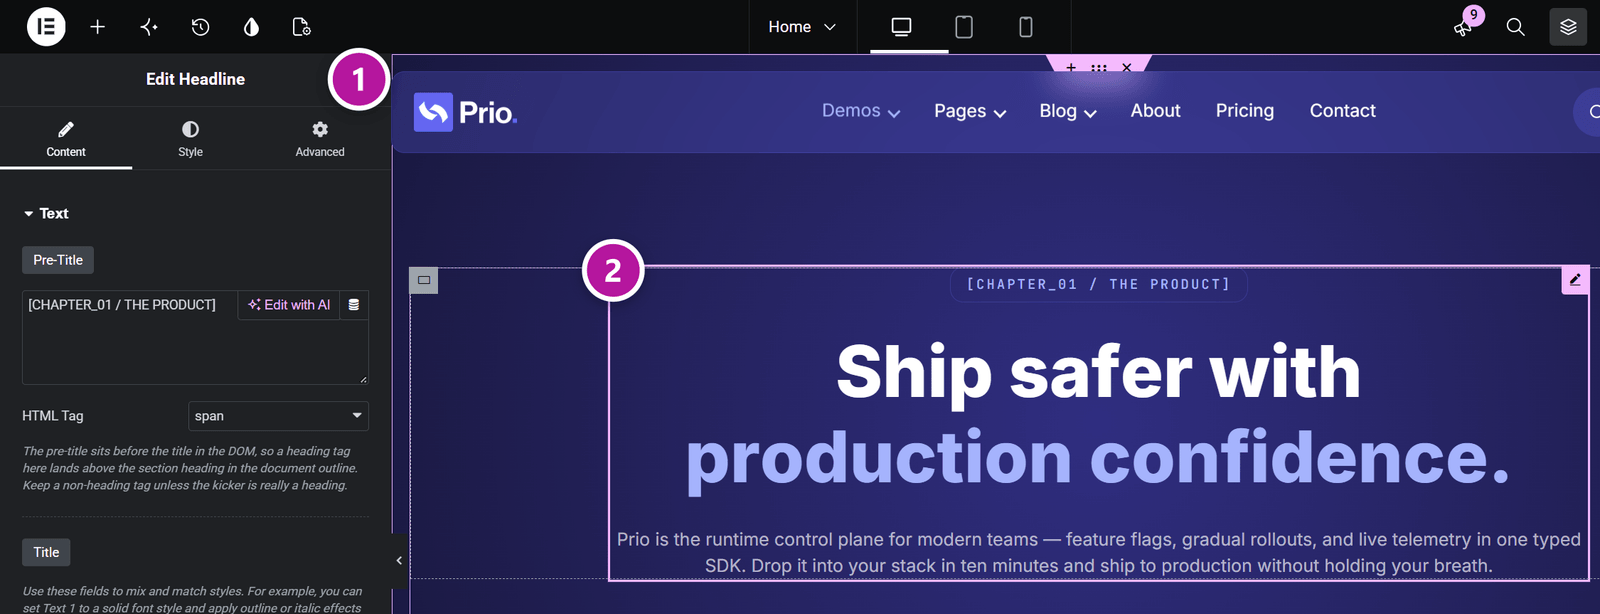Screen dimensions: 1600x614
Task: Open the History clock icon
Action: click(200, 27)
